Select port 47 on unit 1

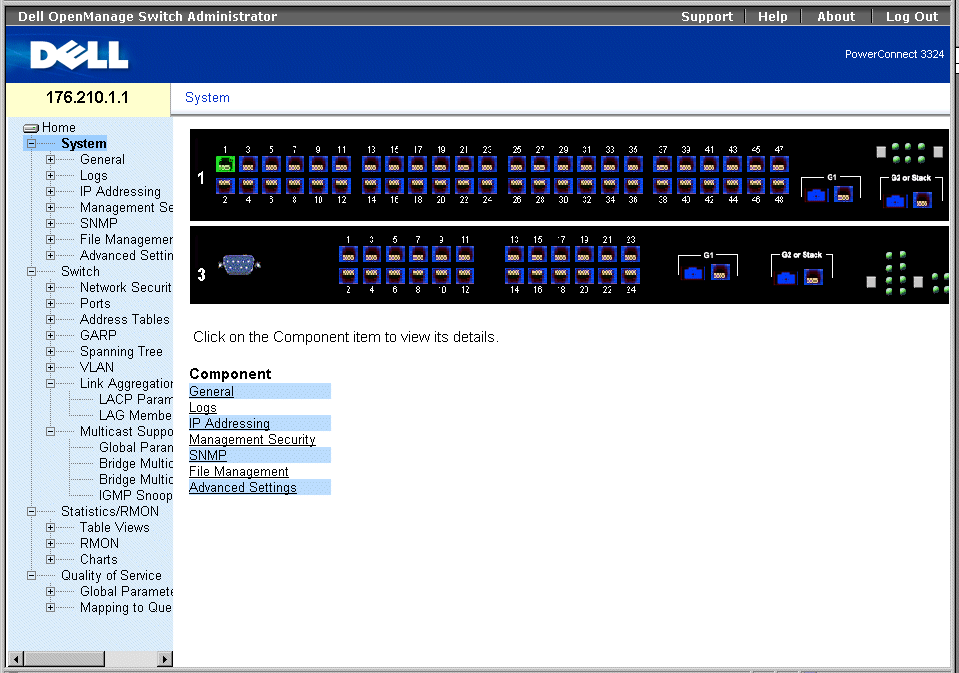779,164
